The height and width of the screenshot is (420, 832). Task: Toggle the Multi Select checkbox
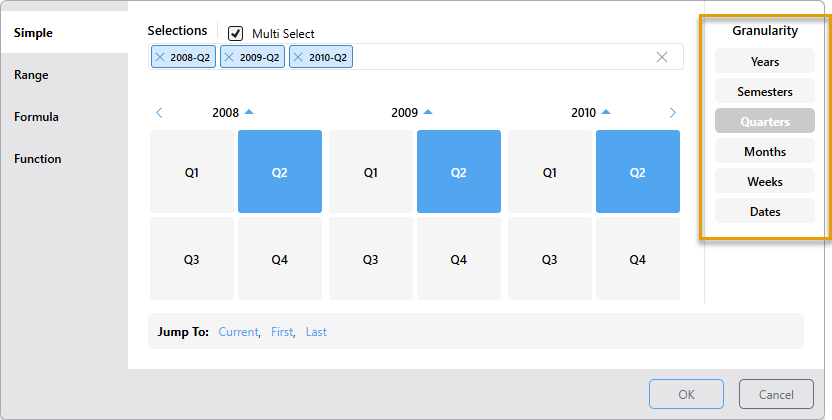point(236,33)
